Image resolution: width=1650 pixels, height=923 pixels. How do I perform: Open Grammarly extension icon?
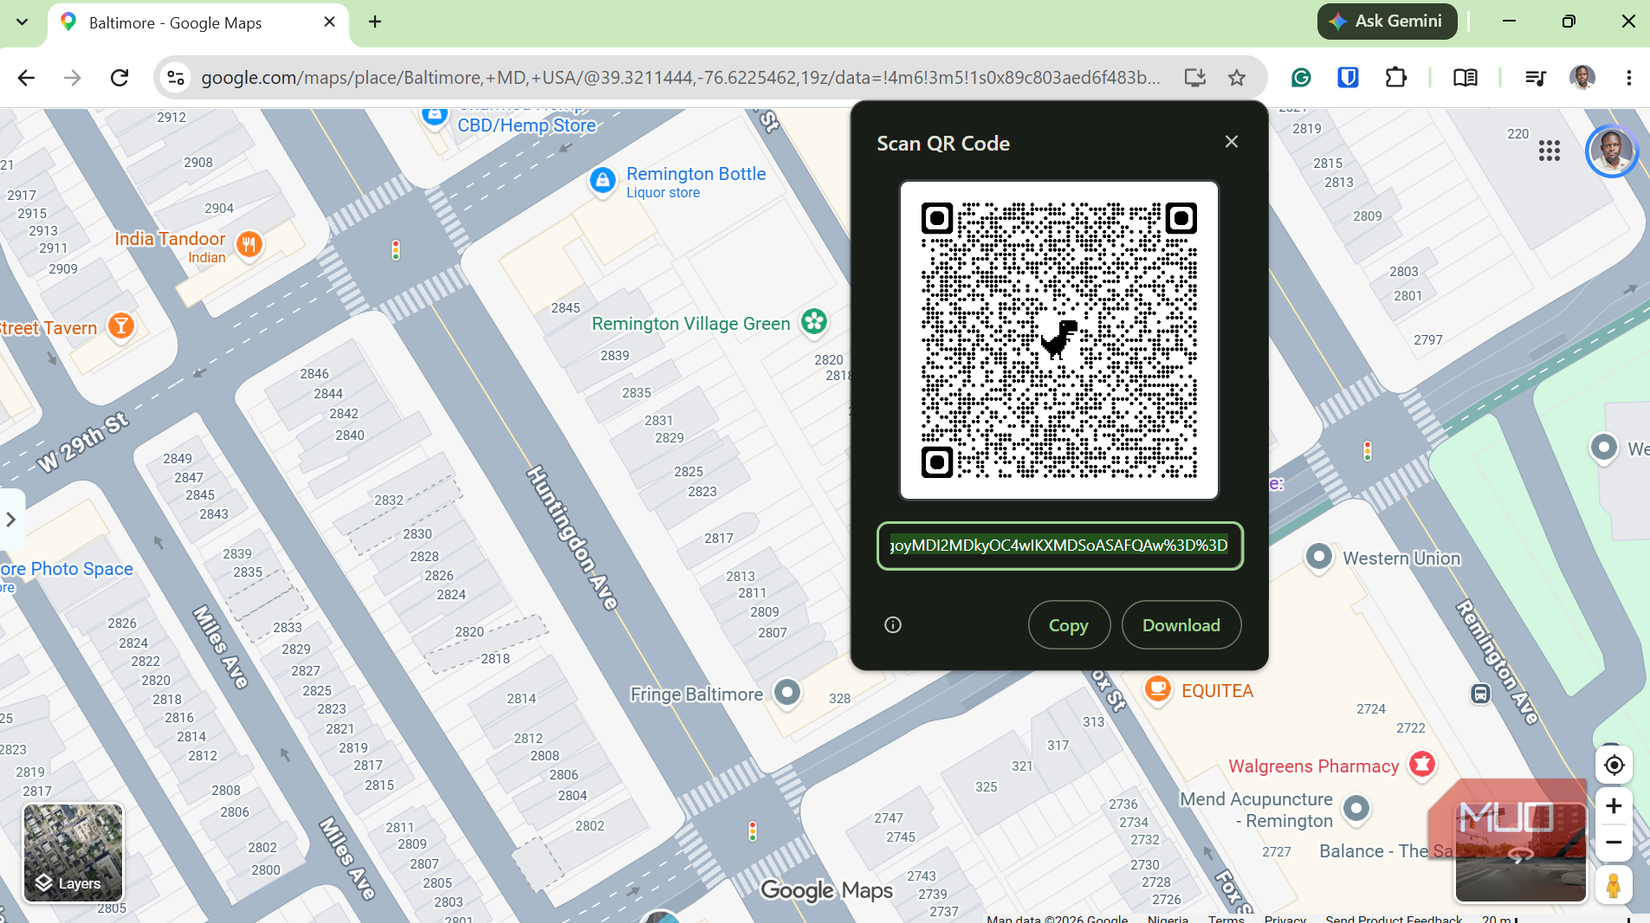pos(1300,77)
